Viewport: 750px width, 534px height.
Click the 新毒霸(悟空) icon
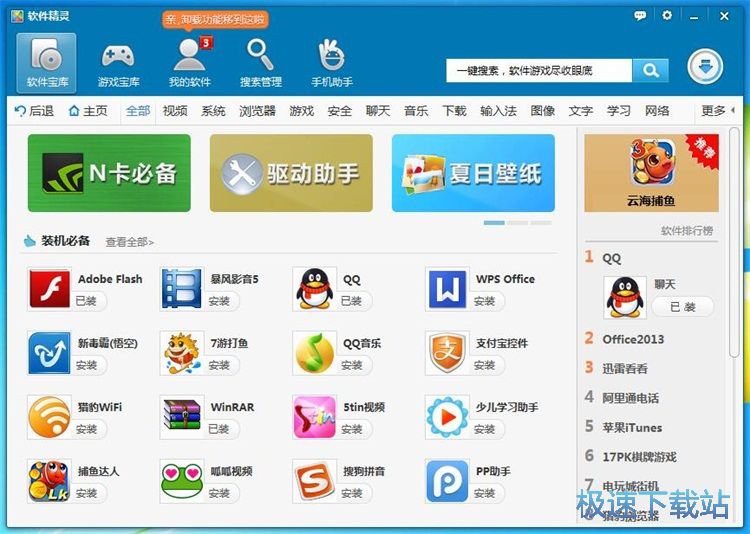coord(49,353)
